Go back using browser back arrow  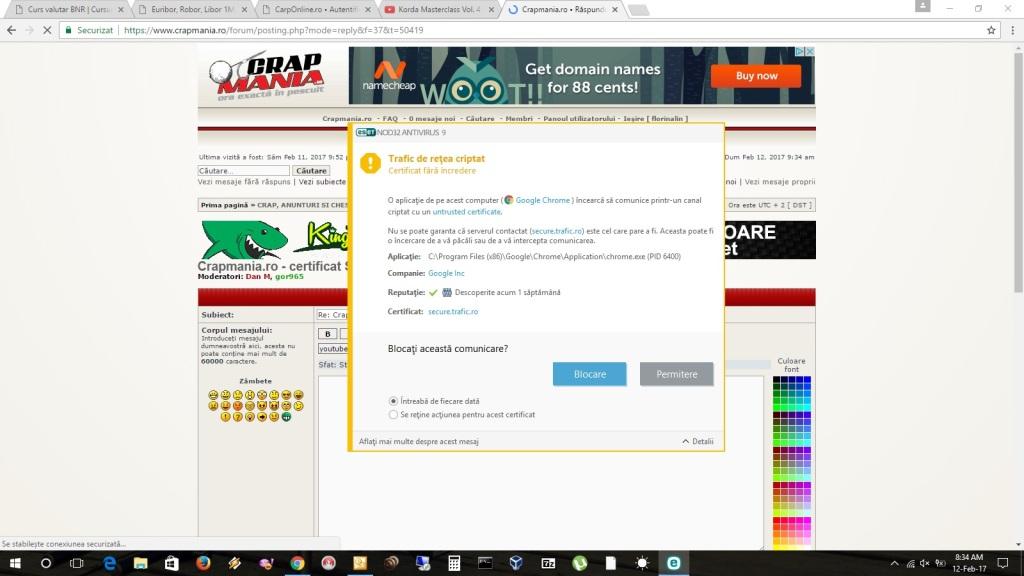(x=11, y=30)
